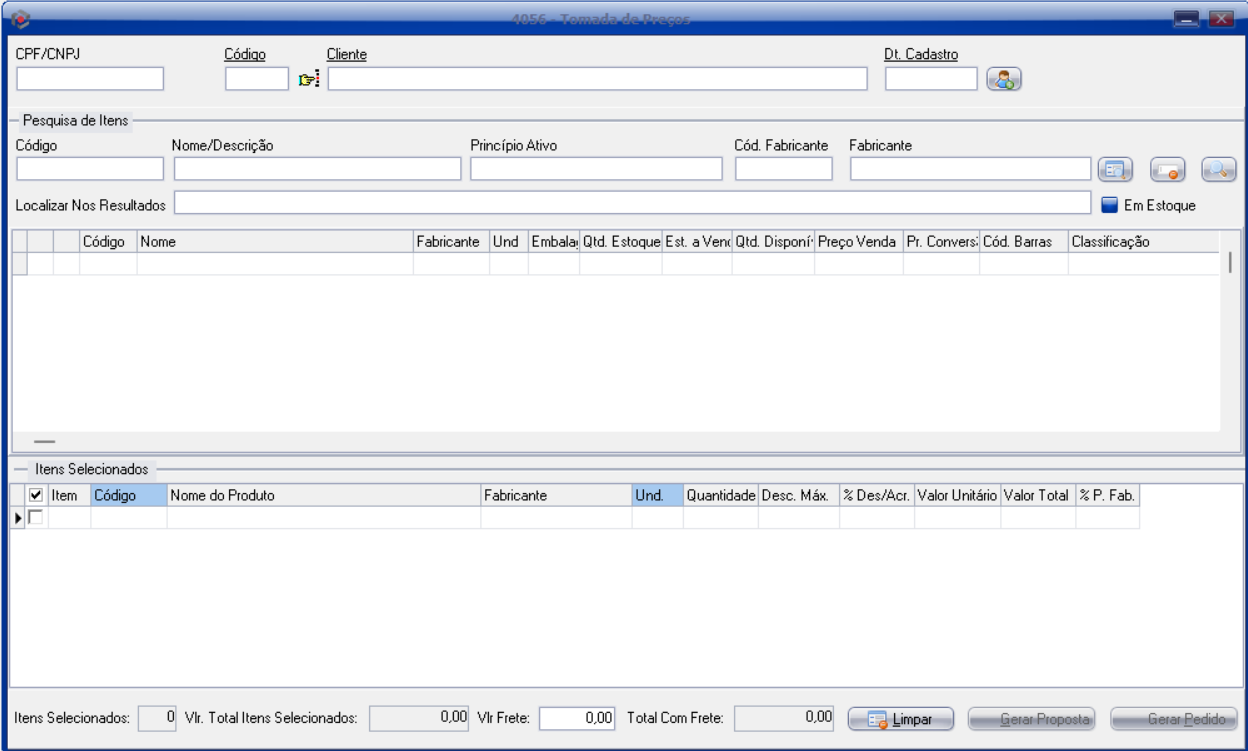
Task: Click the customer registration person icon
Action: click(1003, 80)
